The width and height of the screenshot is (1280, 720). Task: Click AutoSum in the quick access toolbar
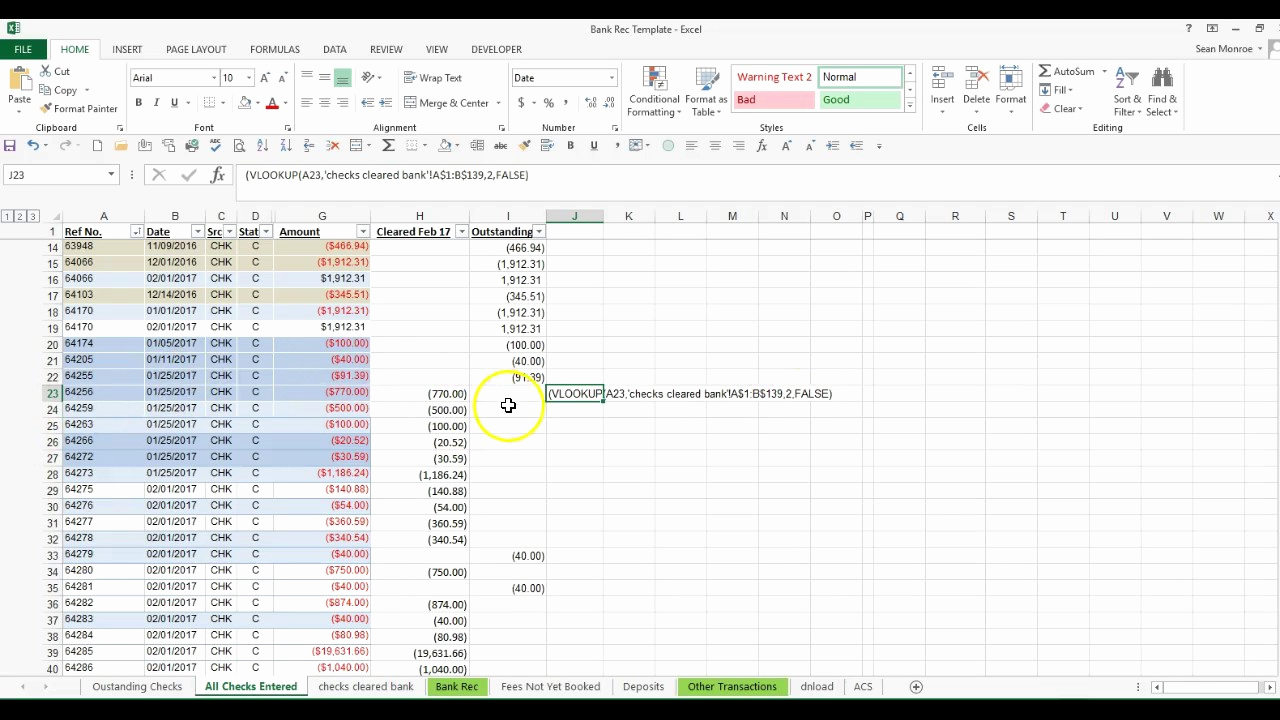pyautogui.click(x=388, y=145)
